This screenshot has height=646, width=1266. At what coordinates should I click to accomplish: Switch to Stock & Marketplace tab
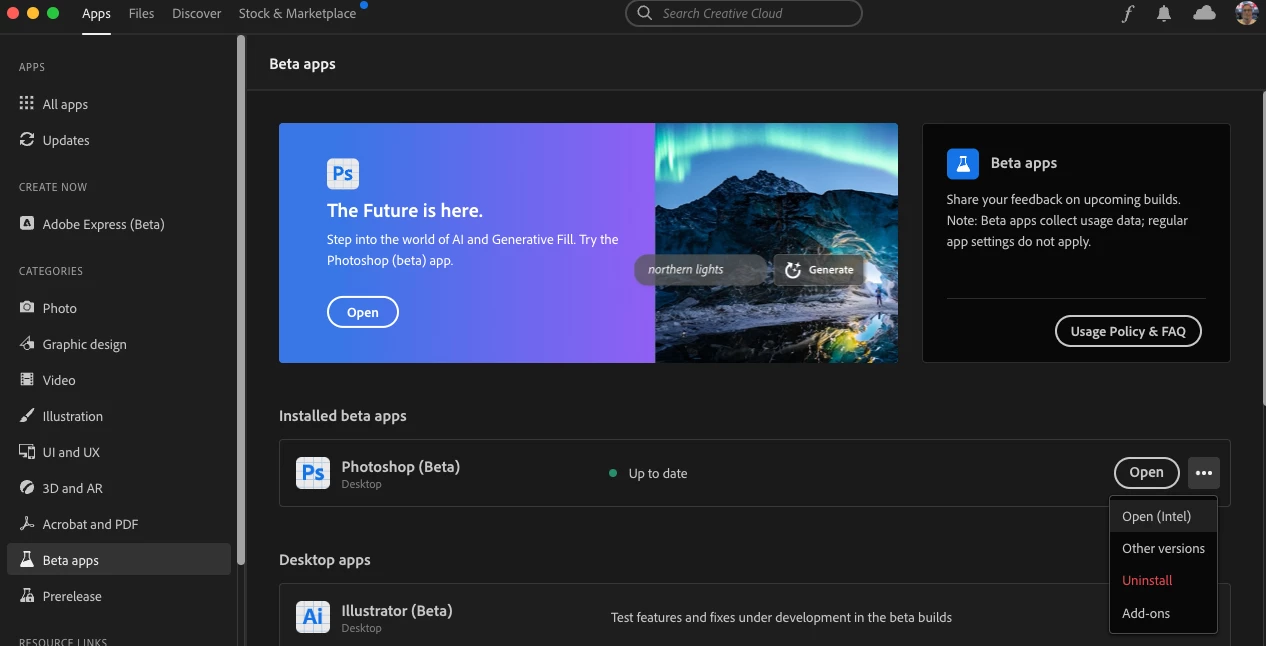298,14
